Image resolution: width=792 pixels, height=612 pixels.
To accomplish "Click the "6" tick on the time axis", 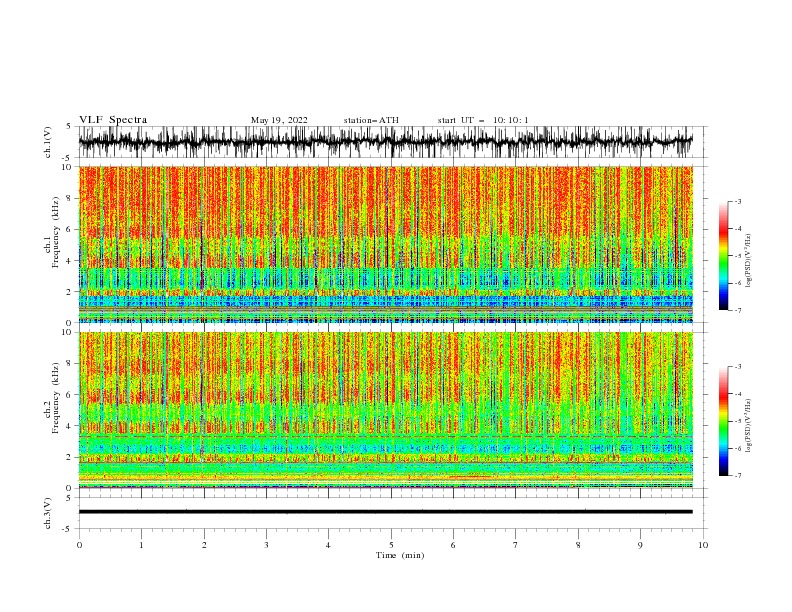I will coord(453,545).
